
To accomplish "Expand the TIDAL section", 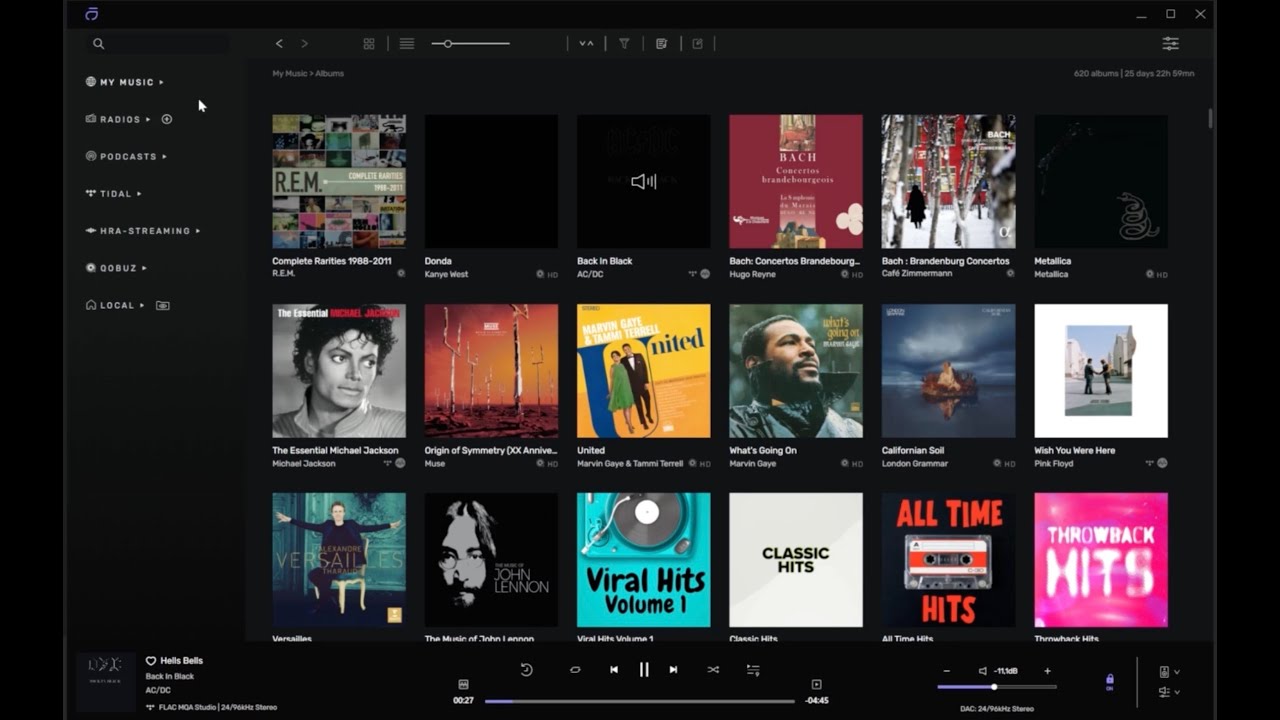I will click(114, 194).
